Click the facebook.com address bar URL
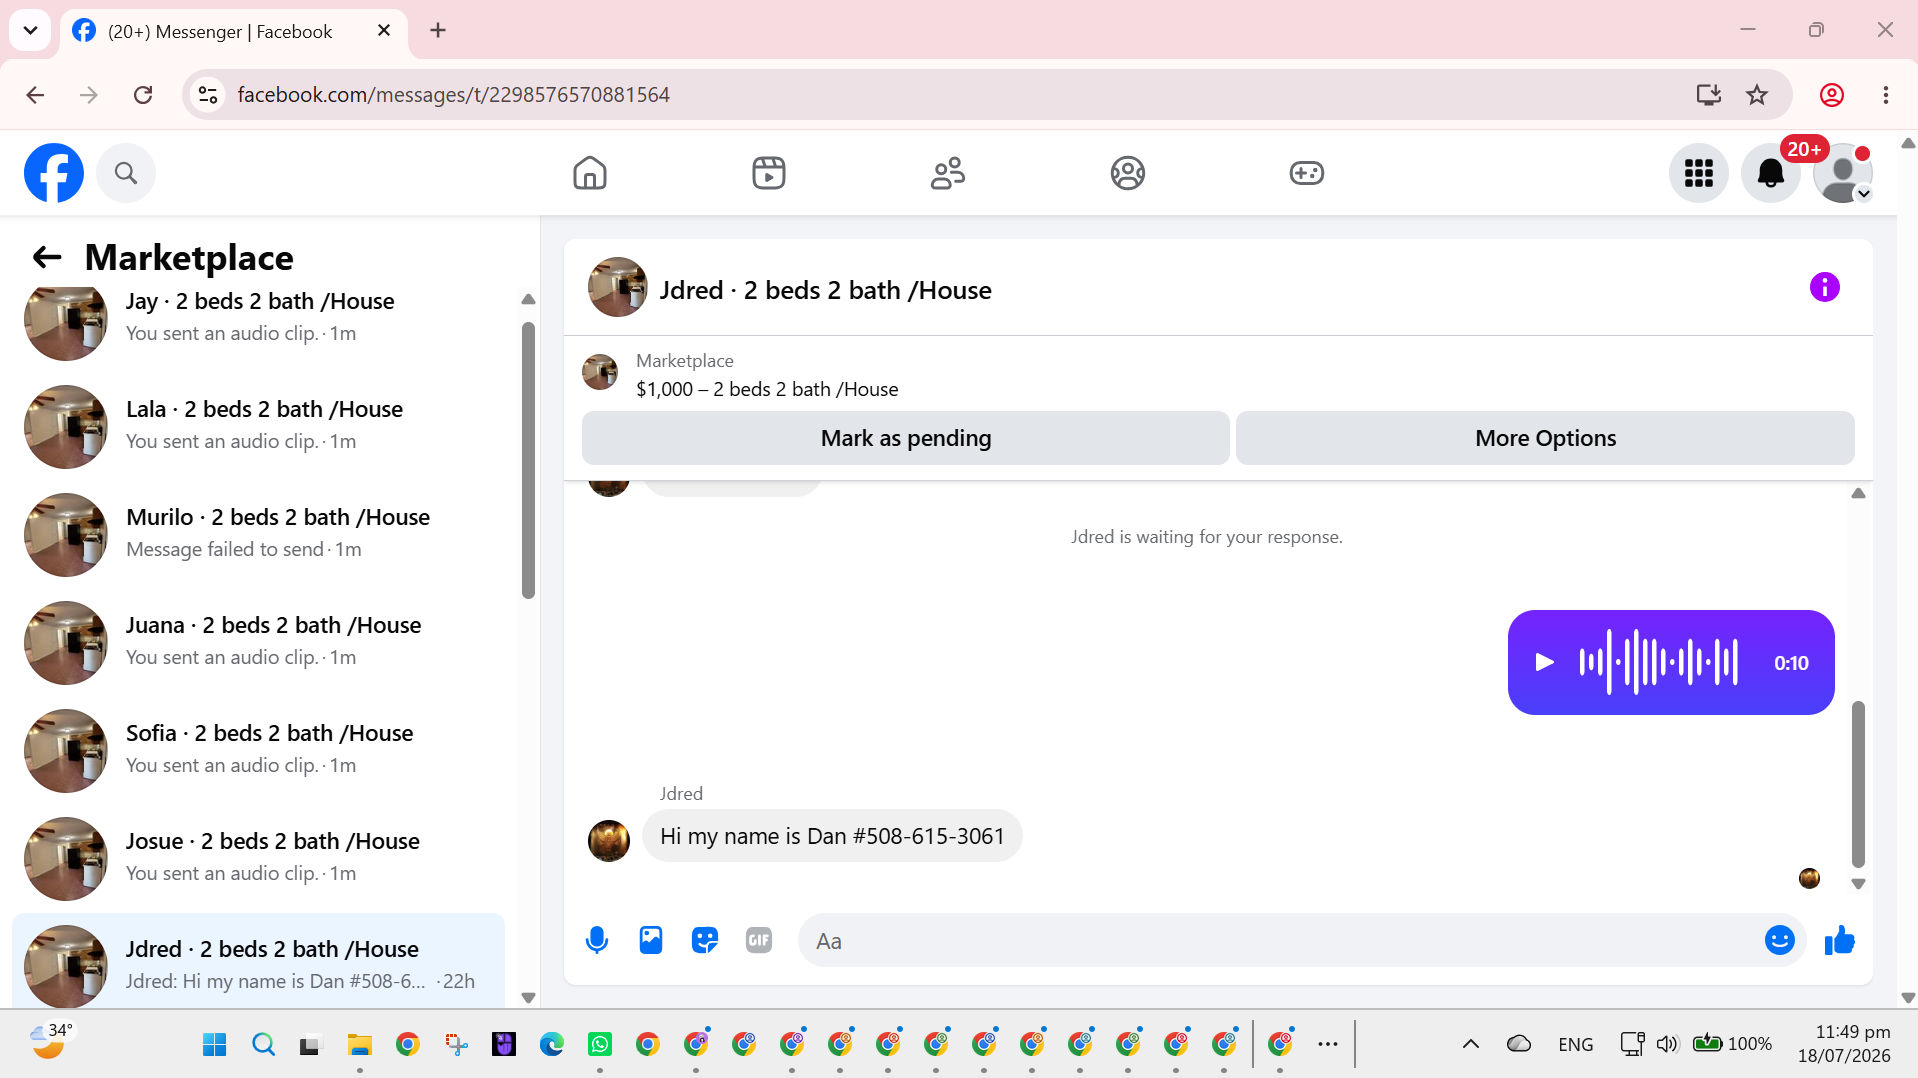 pos(453,95)
